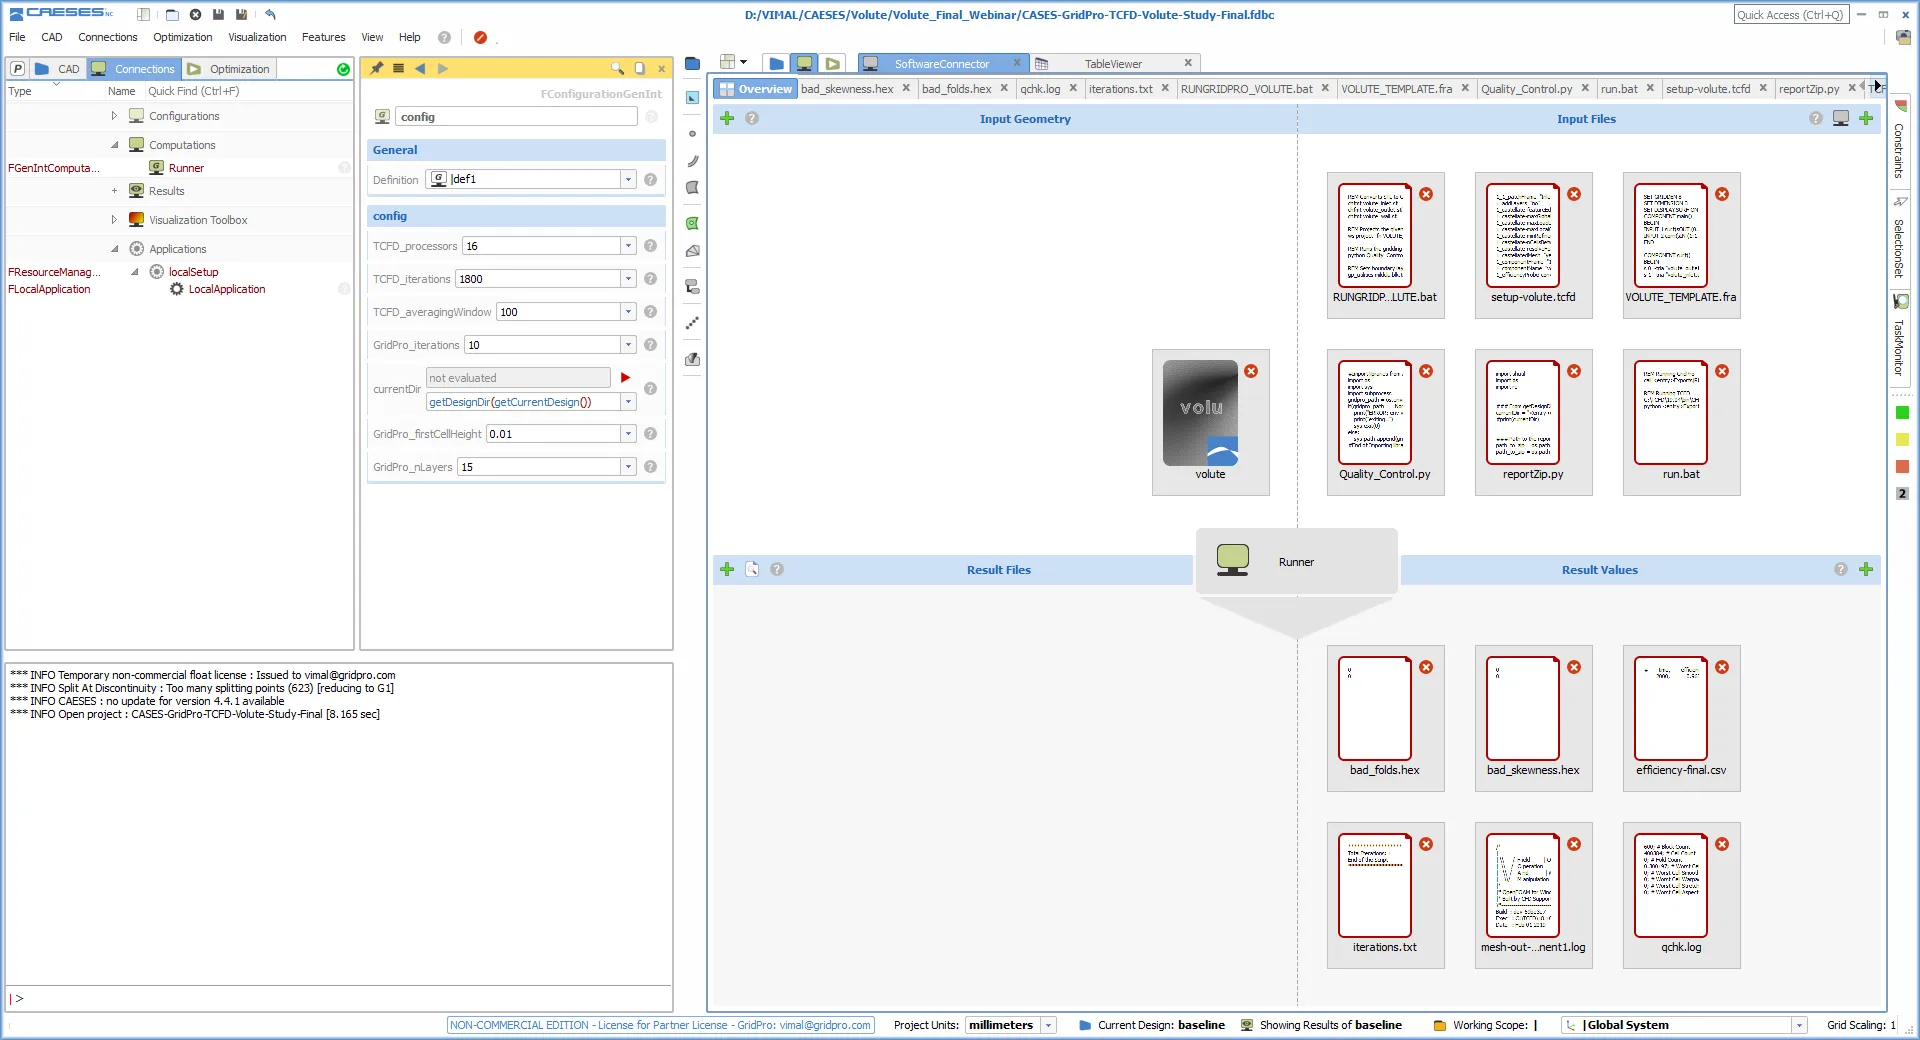The width and height of the screenshot is (1920, 1040).
Task: Open the Features menu
Action: 323,37
